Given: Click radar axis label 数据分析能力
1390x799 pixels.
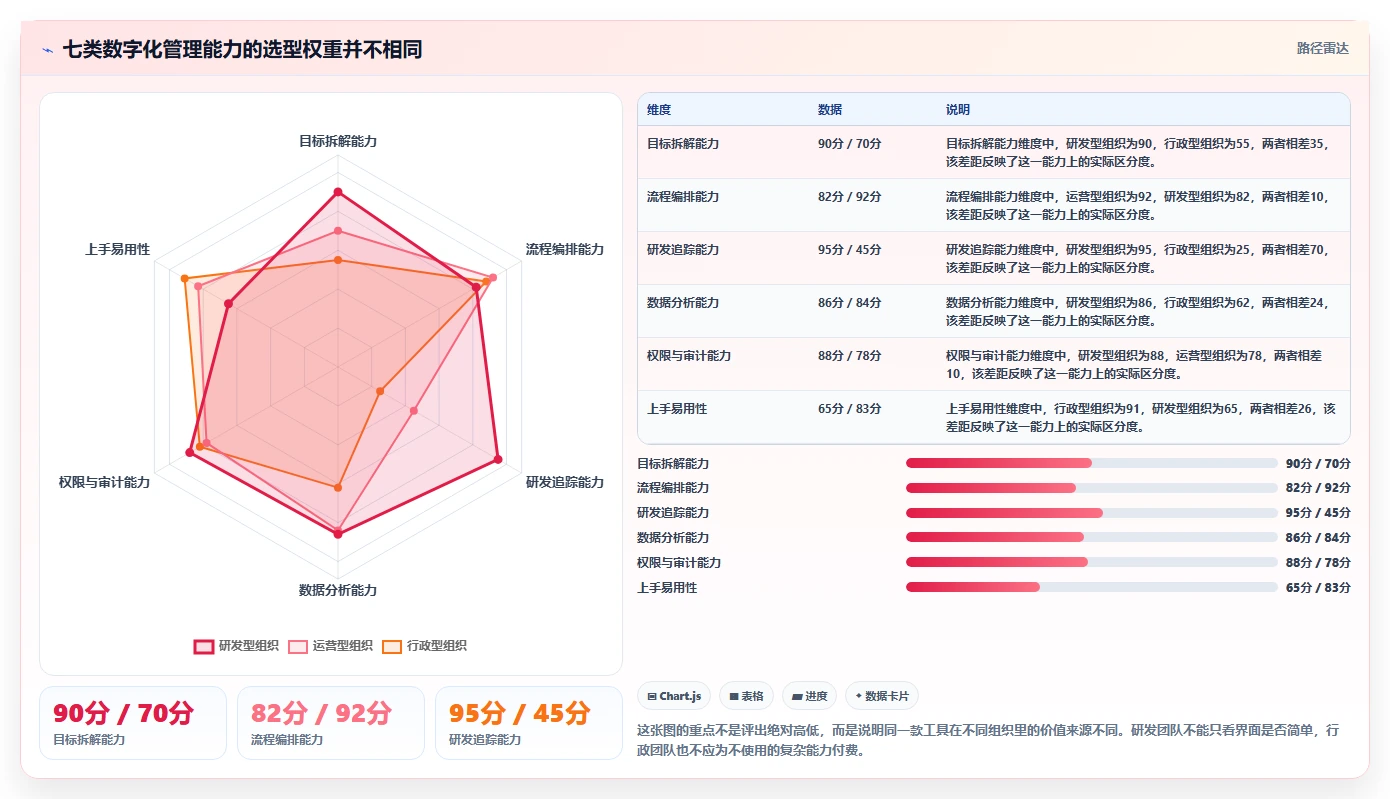Looking at the screenshot, I should click(338, 590).
